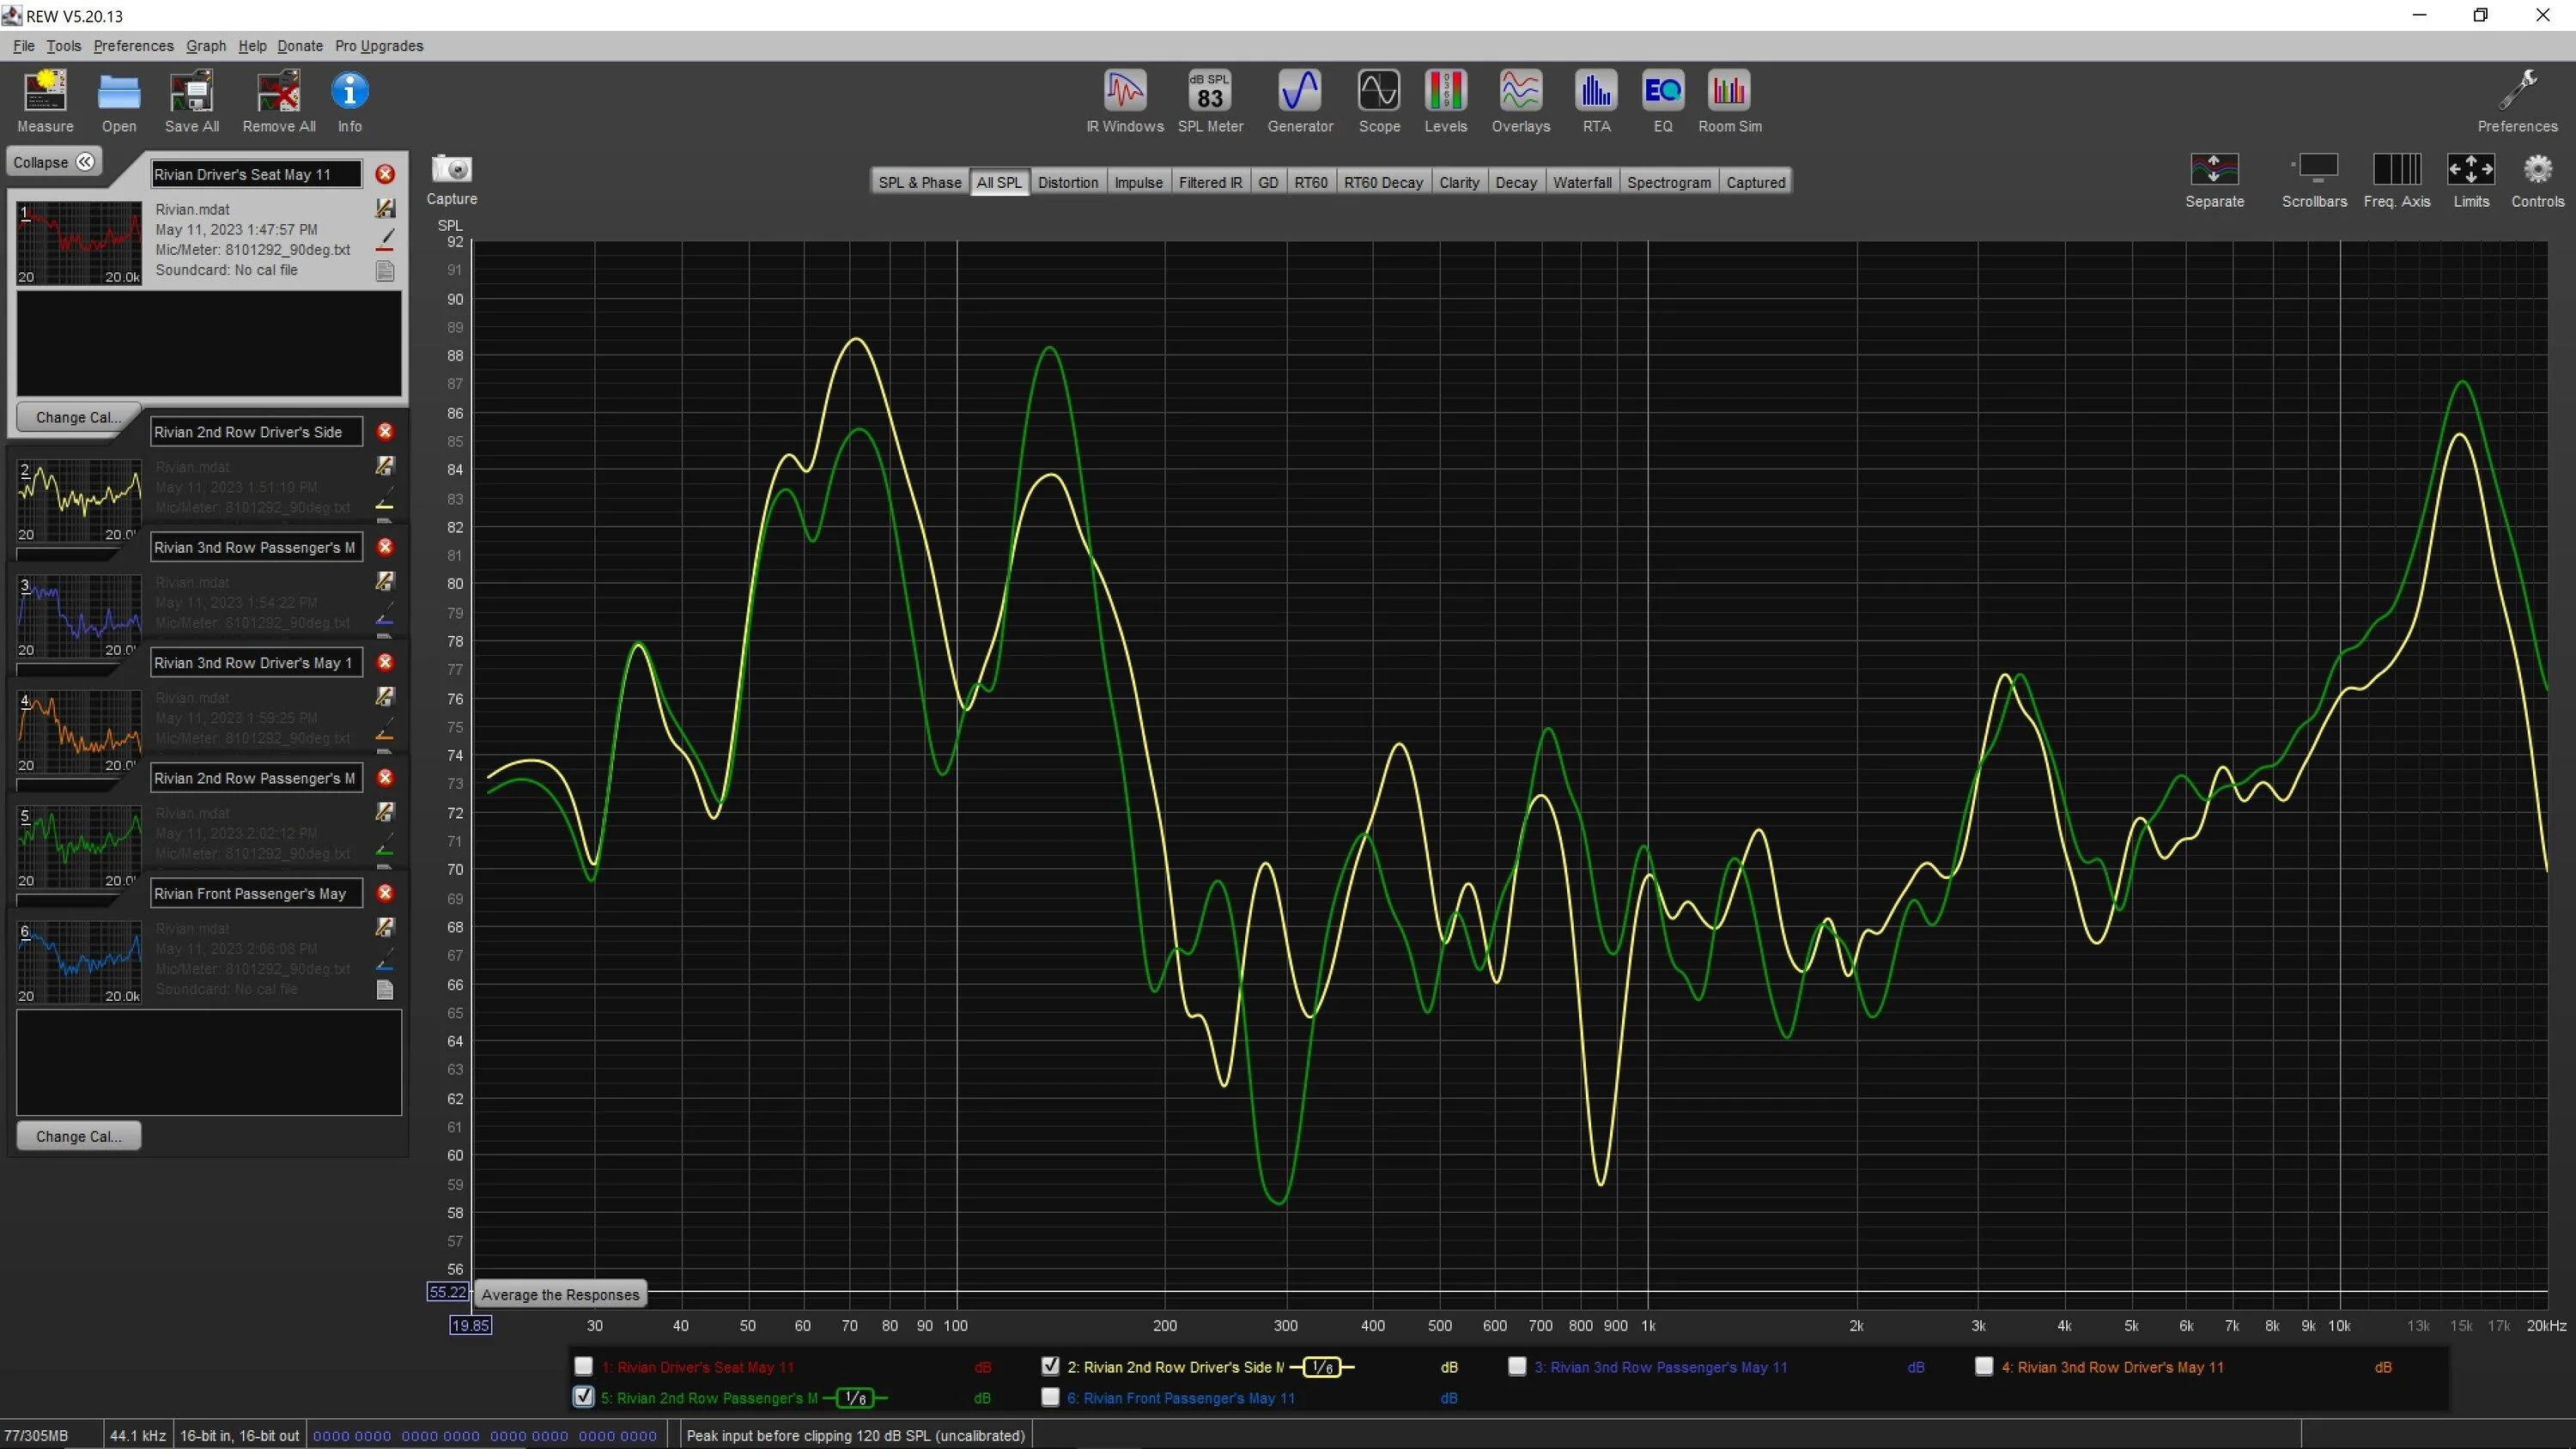
Task: Enable trace 1: Rivian Driver's Seat checkbox
Action: tap(584, 1366)
